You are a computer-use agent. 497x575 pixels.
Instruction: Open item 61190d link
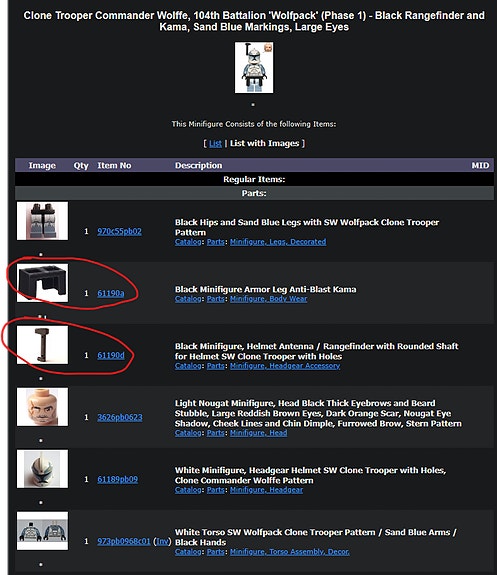(x=110, y=355)
